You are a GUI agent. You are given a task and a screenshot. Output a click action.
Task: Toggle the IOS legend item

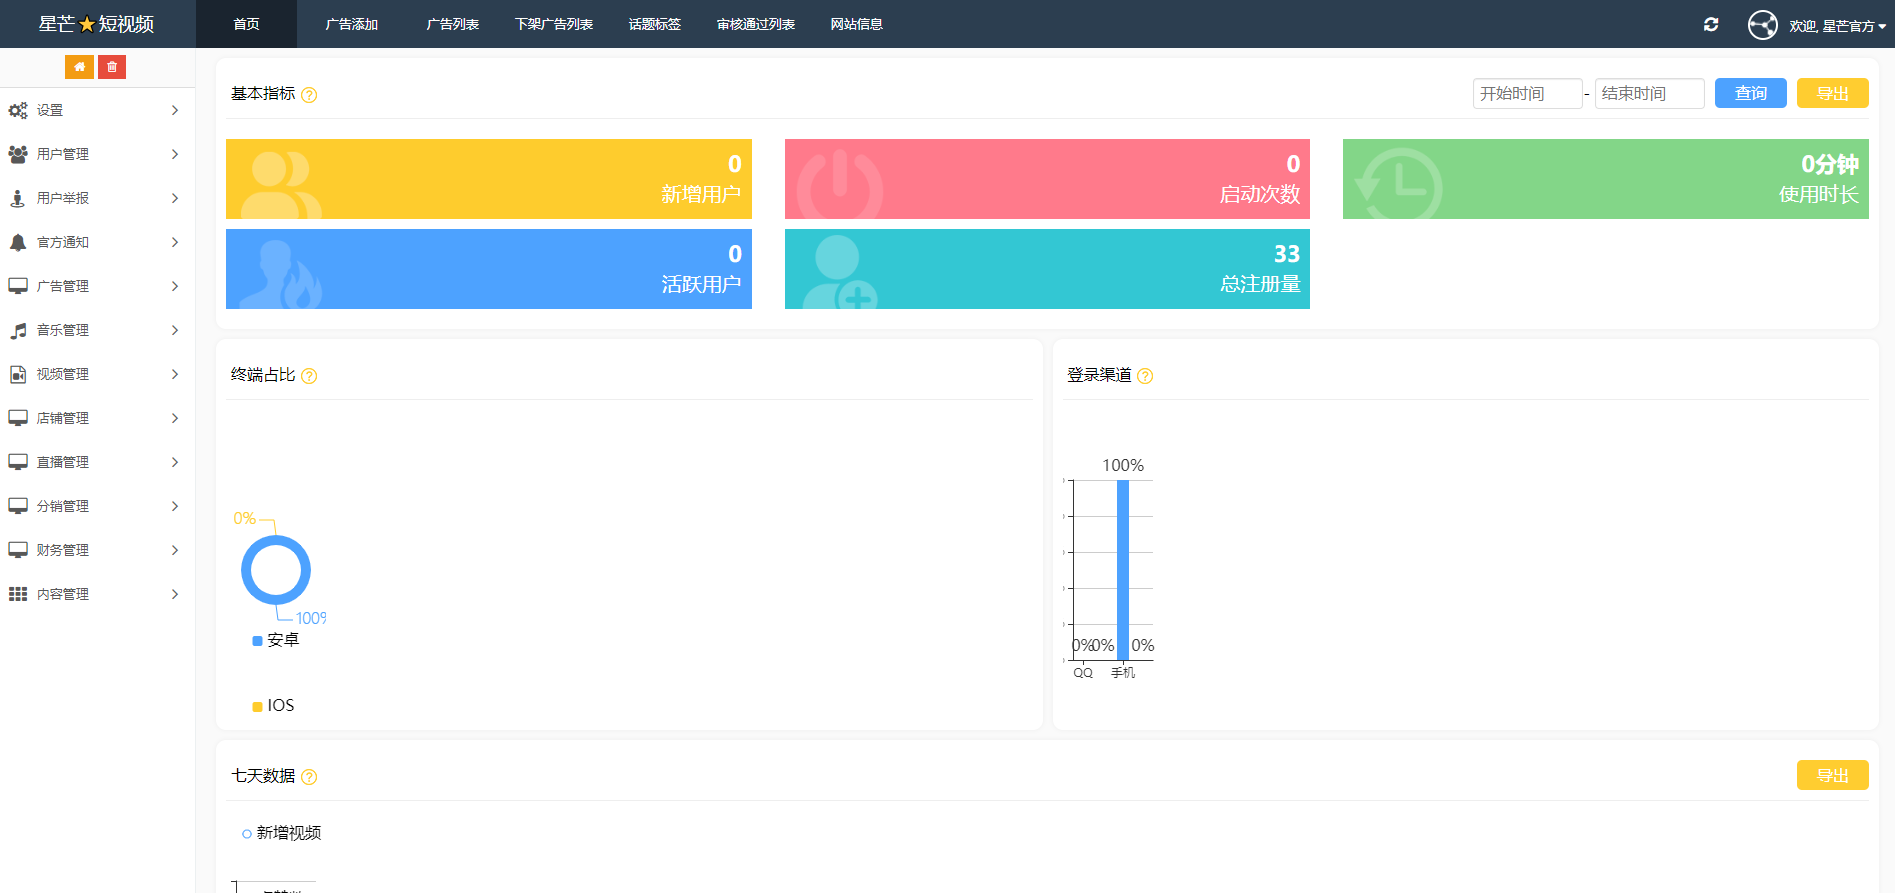coord(273,706)
